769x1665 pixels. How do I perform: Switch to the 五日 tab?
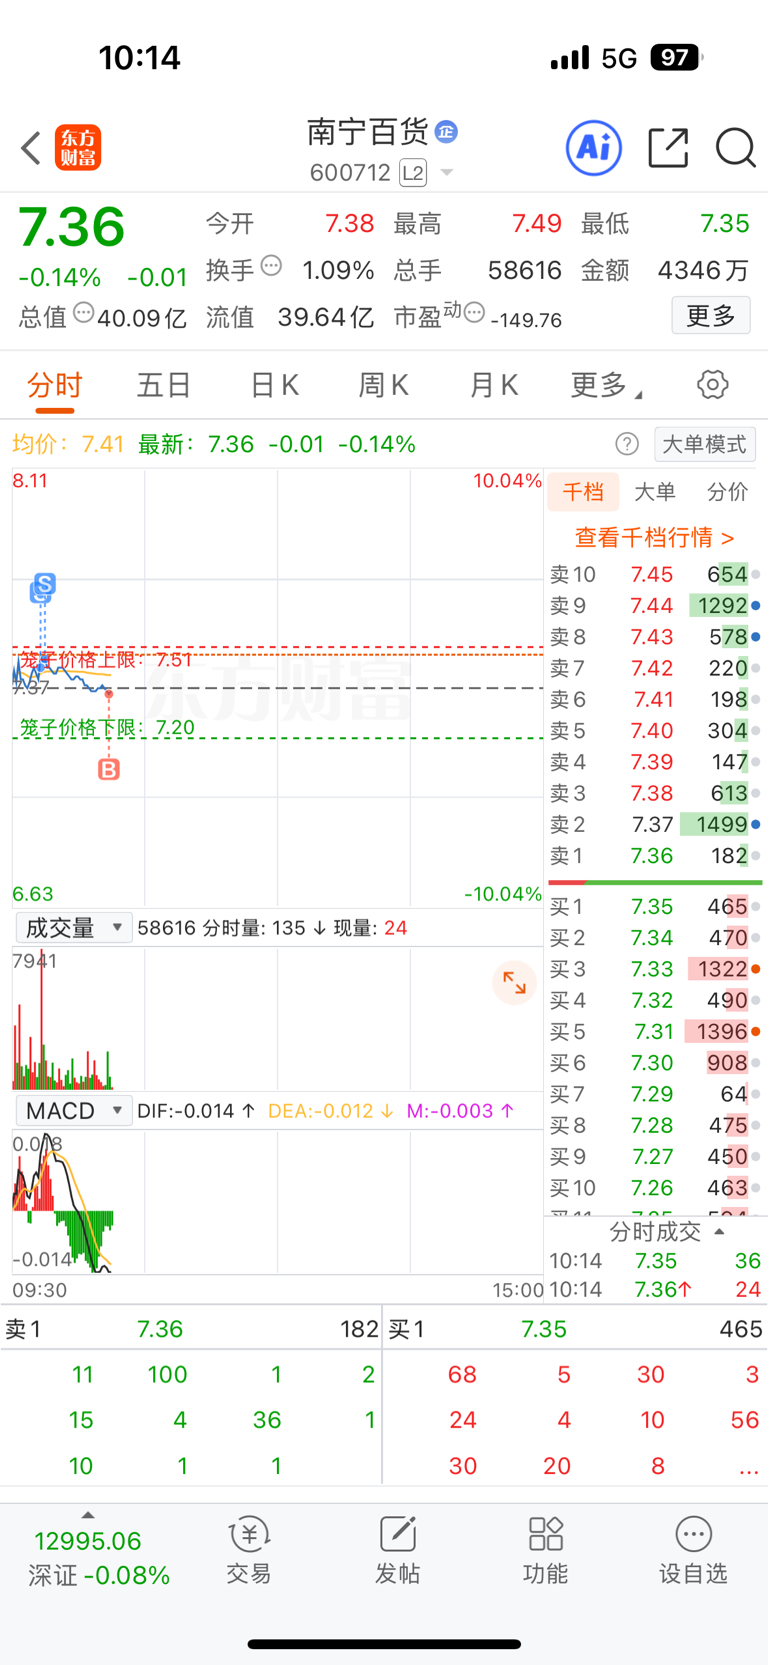tap(164, 385)
